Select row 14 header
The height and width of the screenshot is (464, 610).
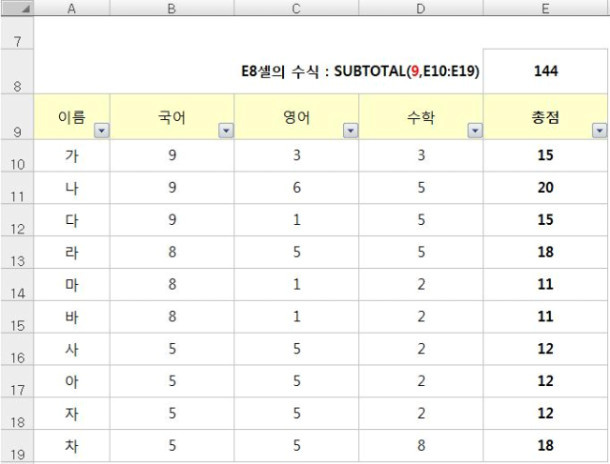(x=17, y=285)
